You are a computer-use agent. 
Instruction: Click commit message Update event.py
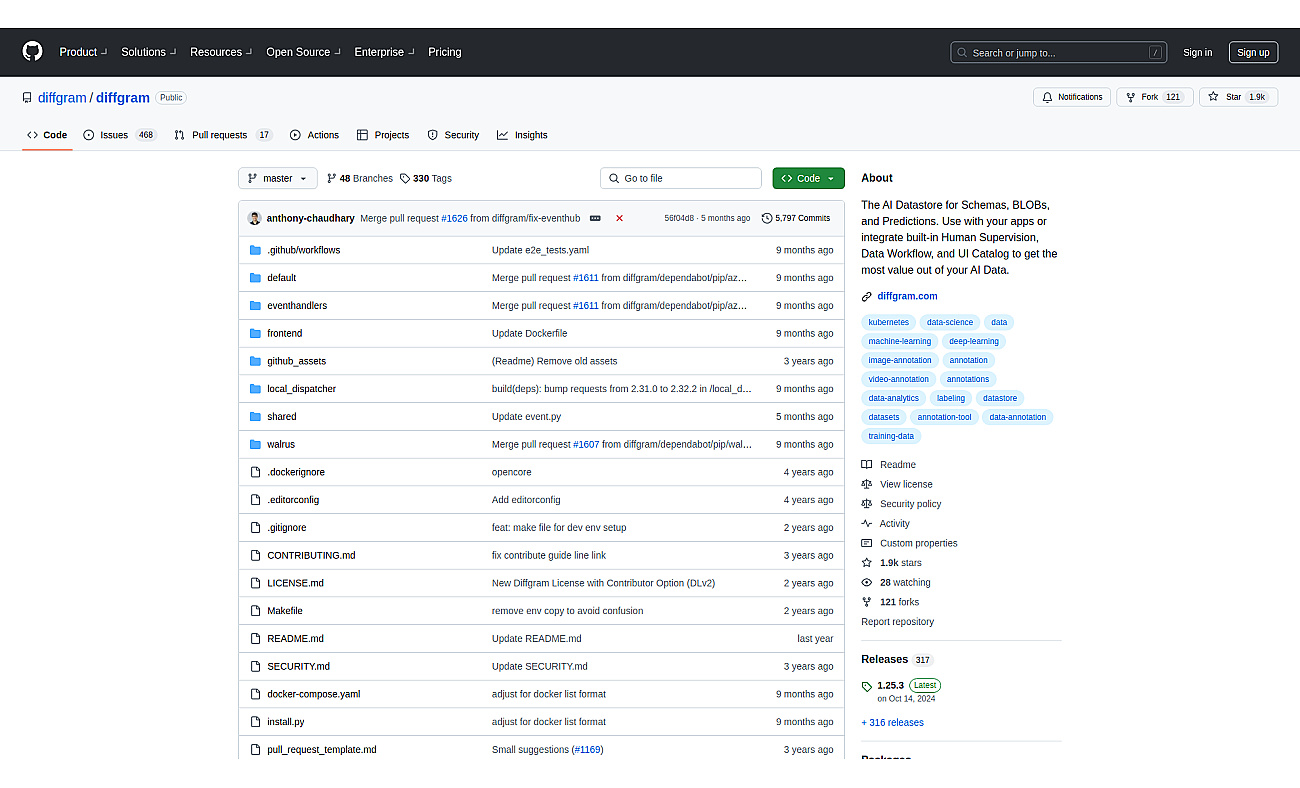(x=526, y=417)
